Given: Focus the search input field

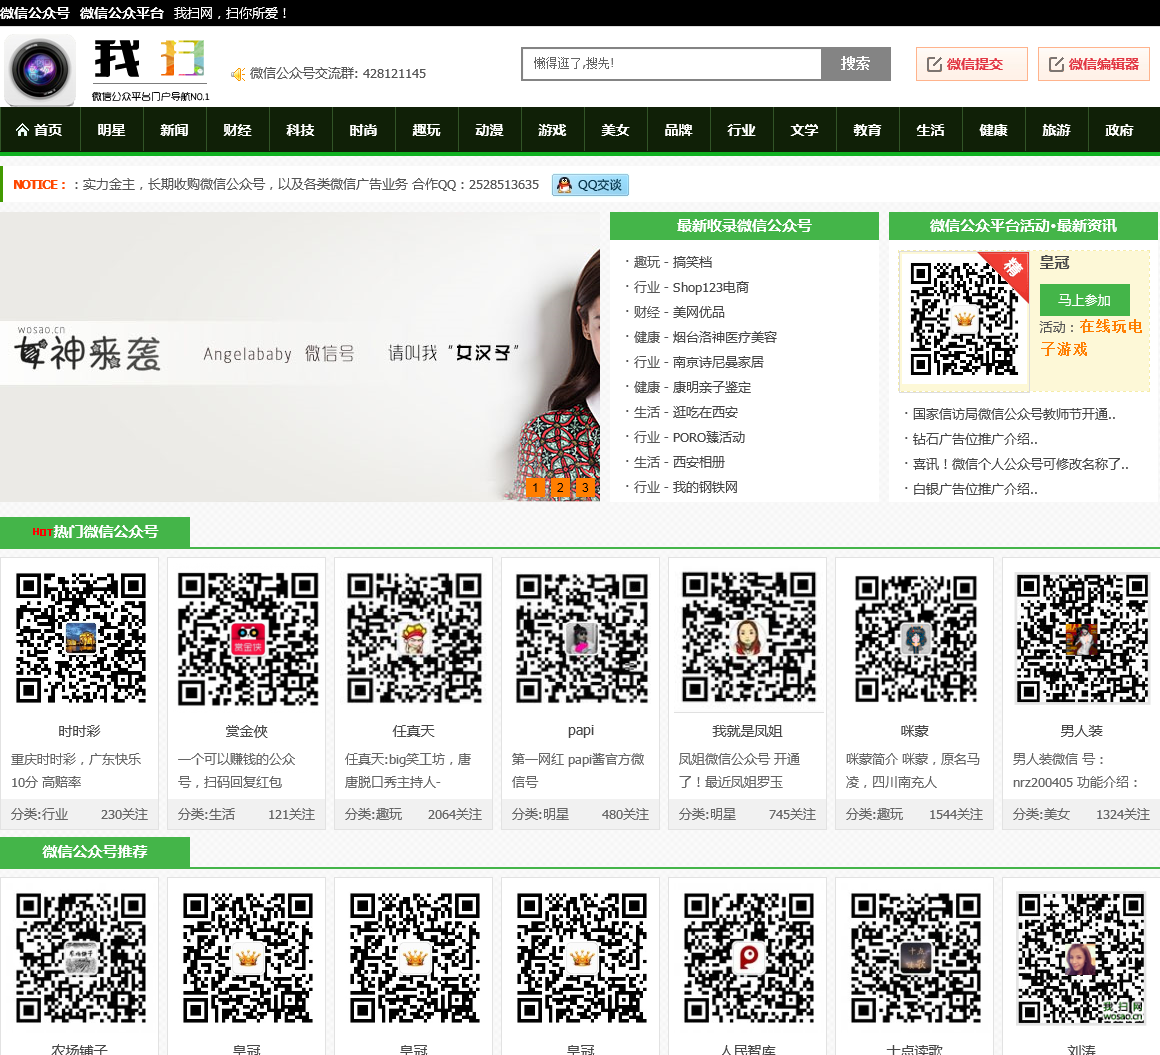Looking at the screenshot, I should pyautogui.click(x=672, y=64).
